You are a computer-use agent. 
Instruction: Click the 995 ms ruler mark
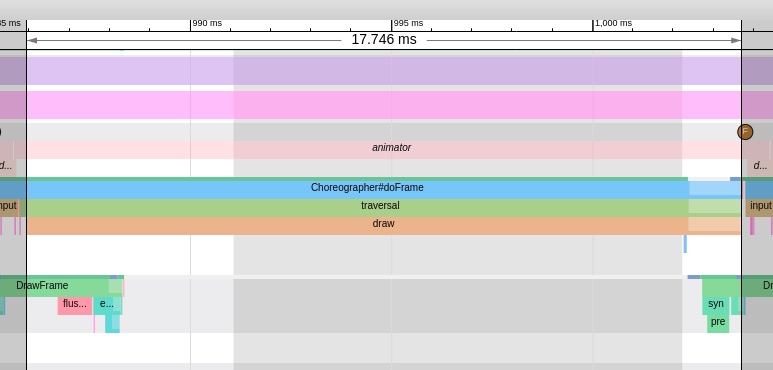tap(408, 23)
